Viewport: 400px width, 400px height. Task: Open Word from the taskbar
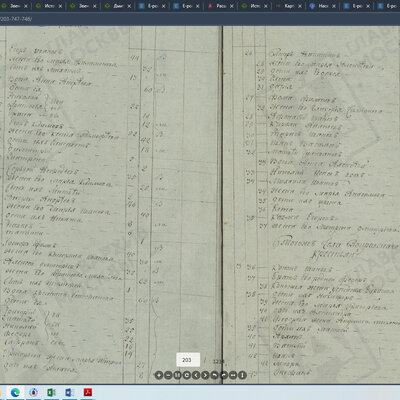pyautogui.click(x=69, y=392)
